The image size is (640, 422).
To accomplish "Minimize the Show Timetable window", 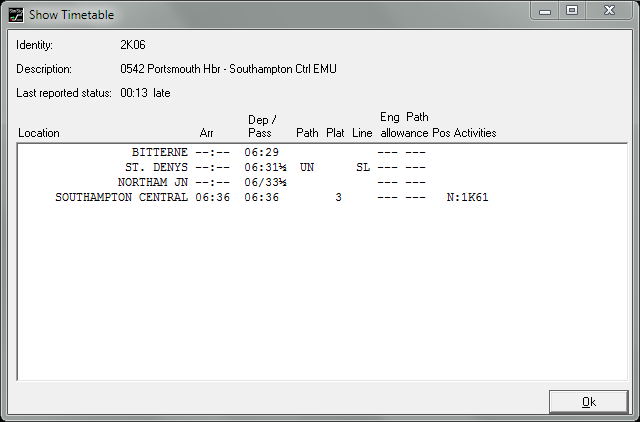I will click(544, 10).
